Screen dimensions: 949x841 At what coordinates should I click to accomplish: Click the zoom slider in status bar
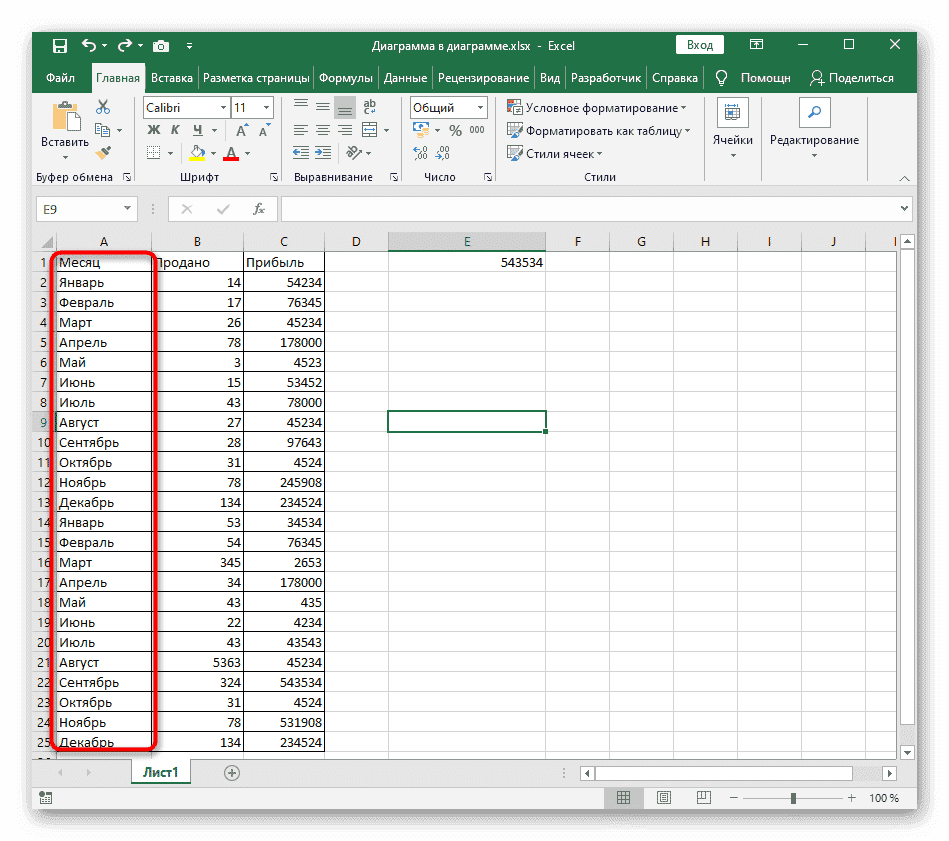tap(793, 798)
